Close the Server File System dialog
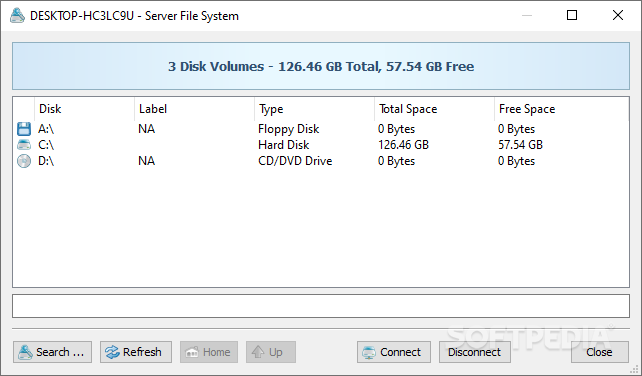Image resolution: width=642 pixels, height=376 pixels. (600, 352)
